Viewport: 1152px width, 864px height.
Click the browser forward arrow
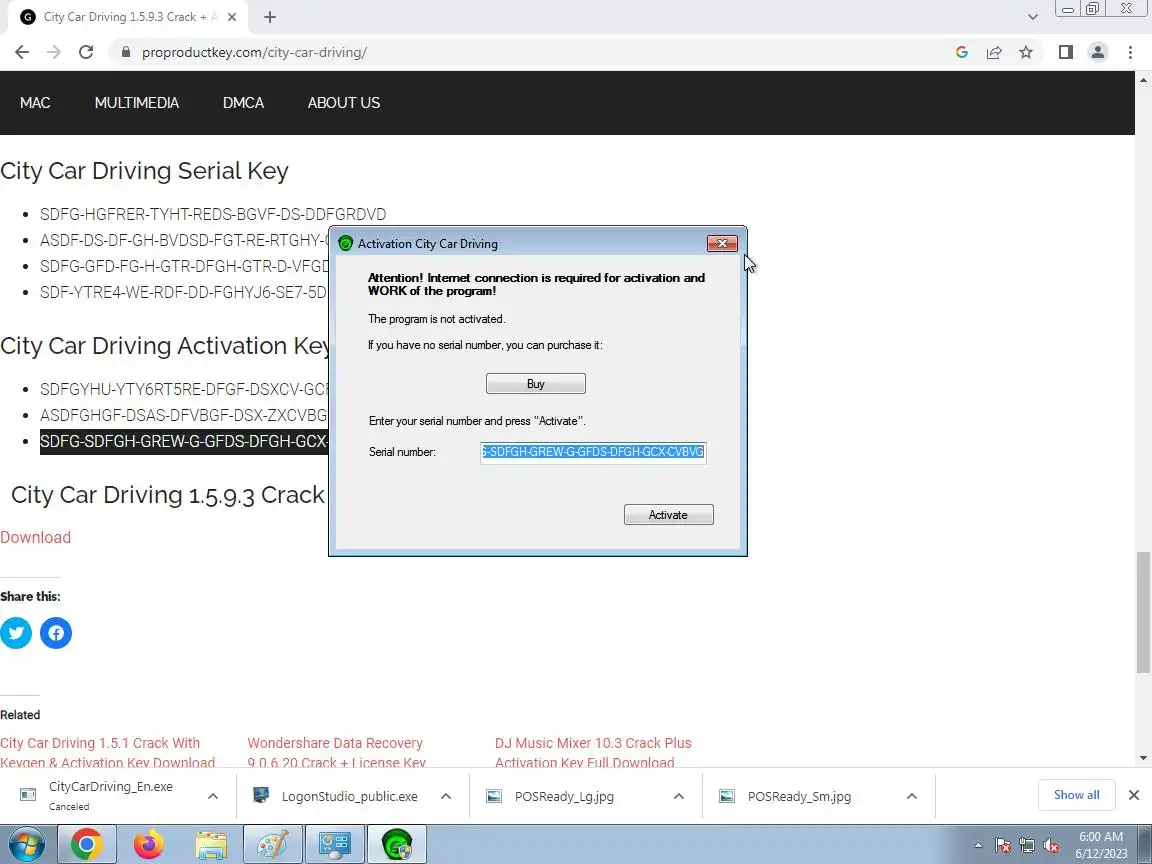click(54, 52)
